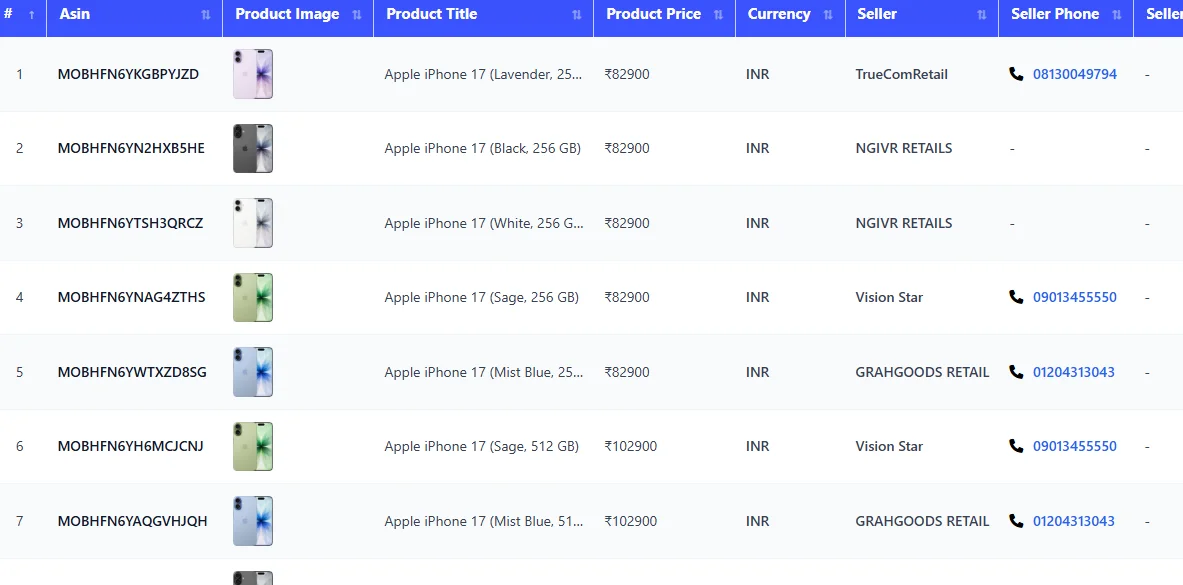Screen dimensions: 1183x585
Task: Select ASIN MOBHFN6YAQGVHJQH
Action: (x=133, y=521)
